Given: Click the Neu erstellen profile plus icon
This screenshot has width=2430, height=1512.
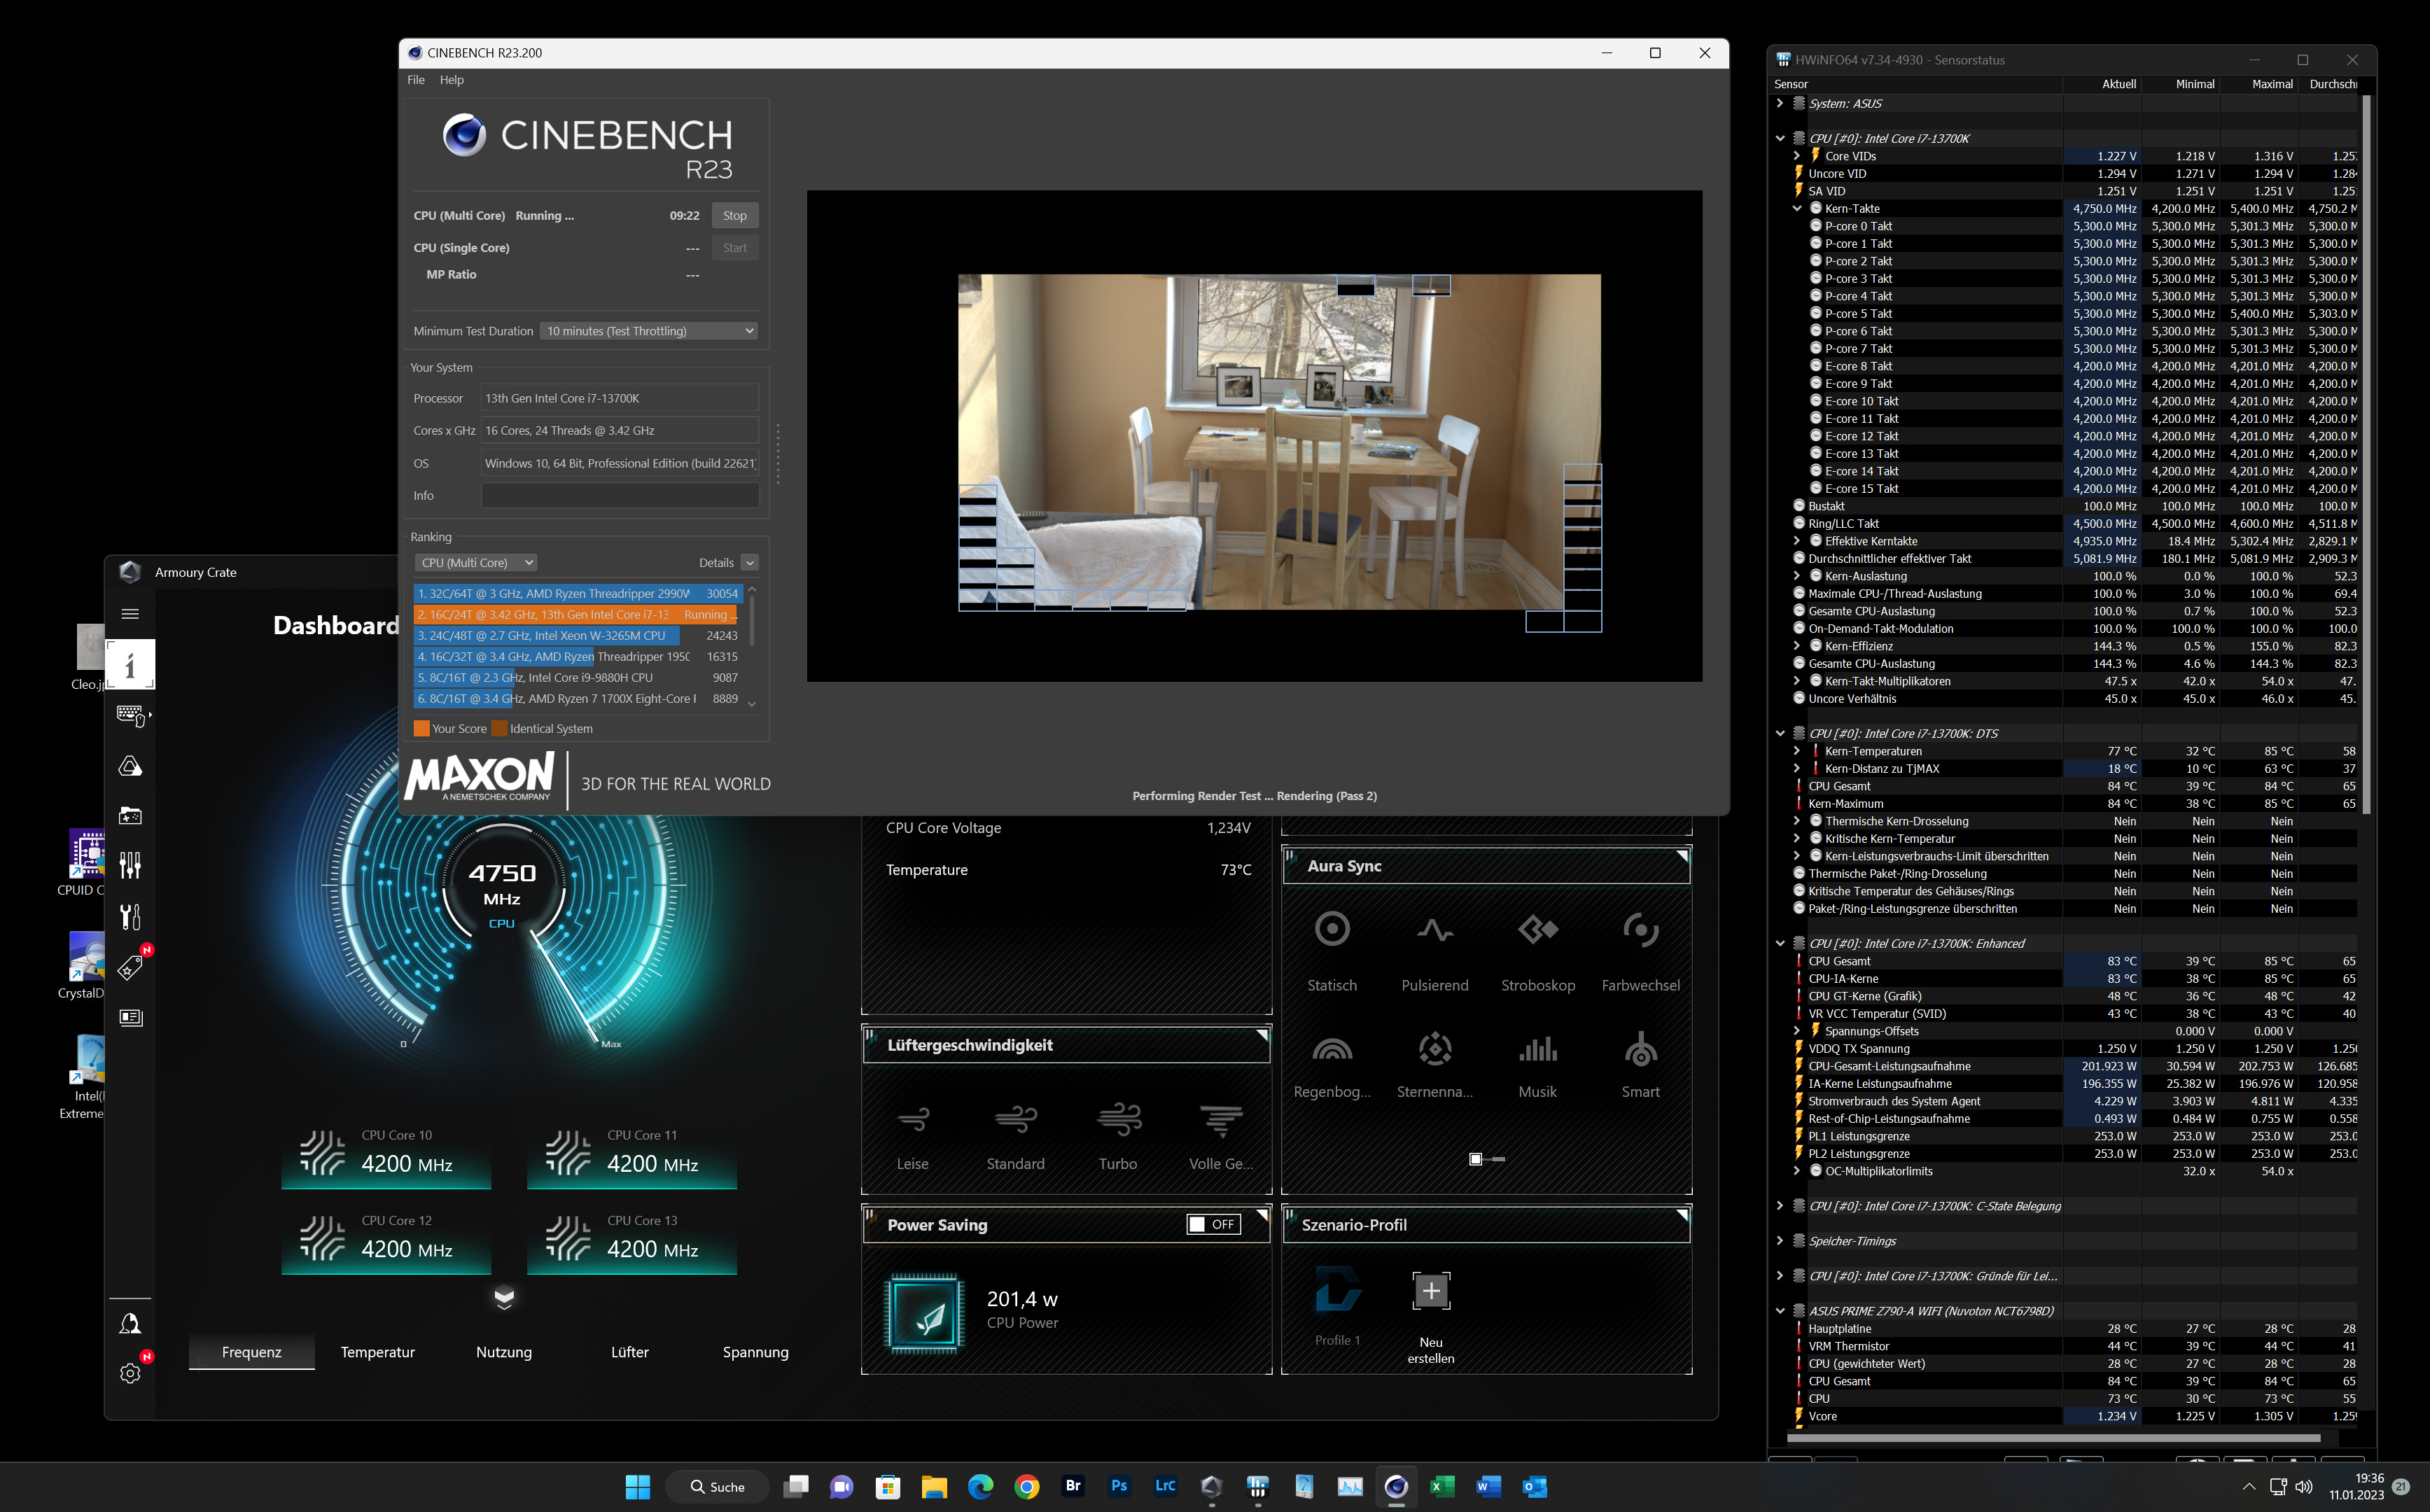Looking at the screenshot, I should click(x=1430, y=1291).
